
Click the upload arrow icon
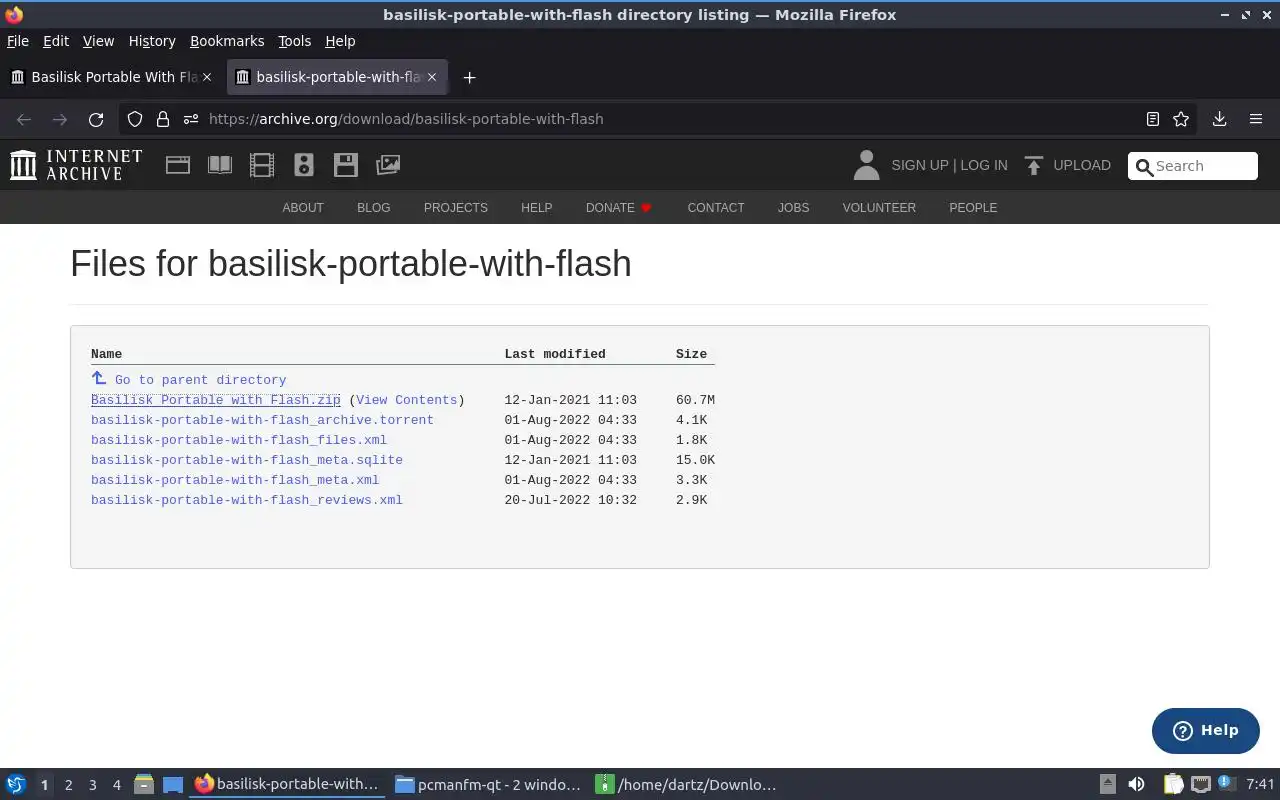click(x=1034, y=165)
